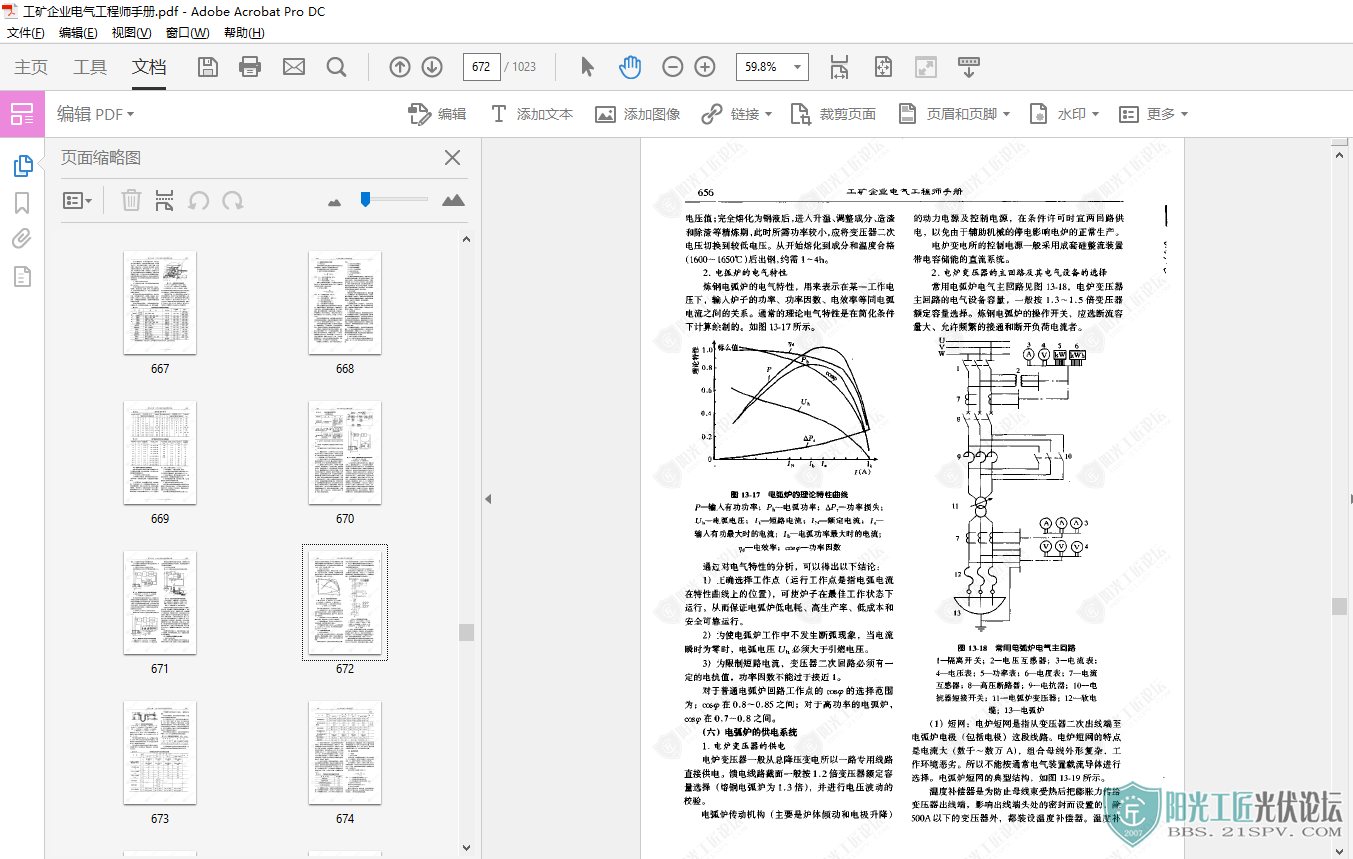This screenshot has height=859, width=1353.
Task: Click 添加文本 add text button
Action: [x=531, y=114]
